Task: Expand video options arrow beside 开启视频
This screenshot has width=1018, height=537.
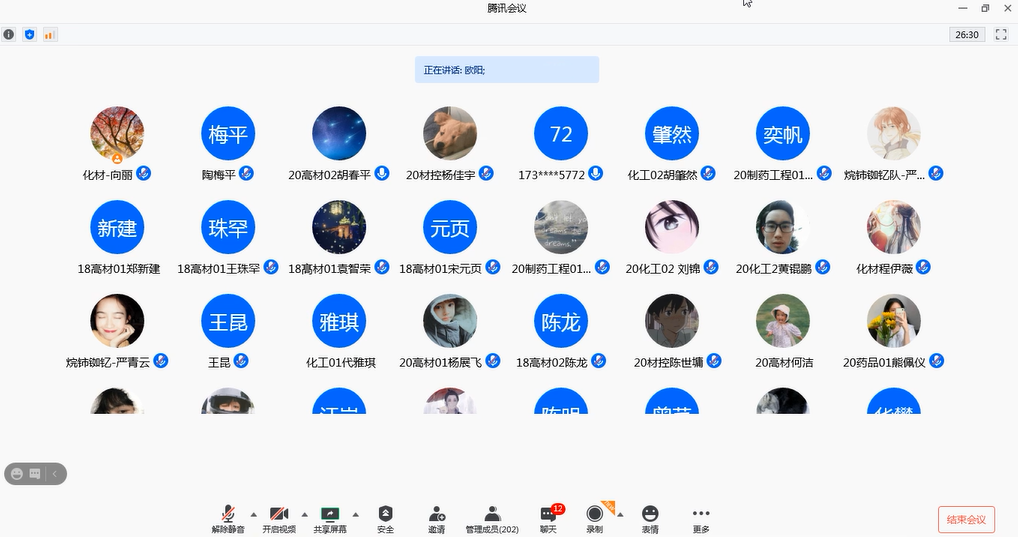Action: [x=304, y=514]
